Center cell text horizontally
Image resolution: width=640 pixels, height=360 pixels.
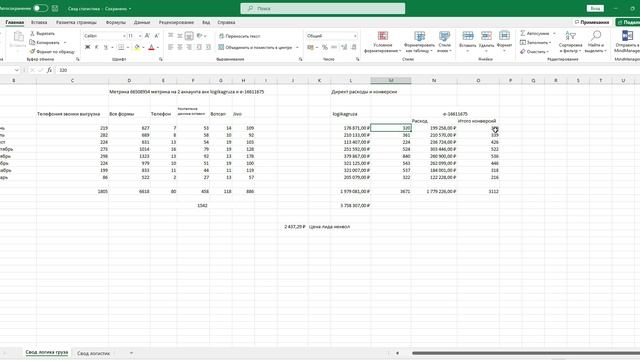coord(180,47)
